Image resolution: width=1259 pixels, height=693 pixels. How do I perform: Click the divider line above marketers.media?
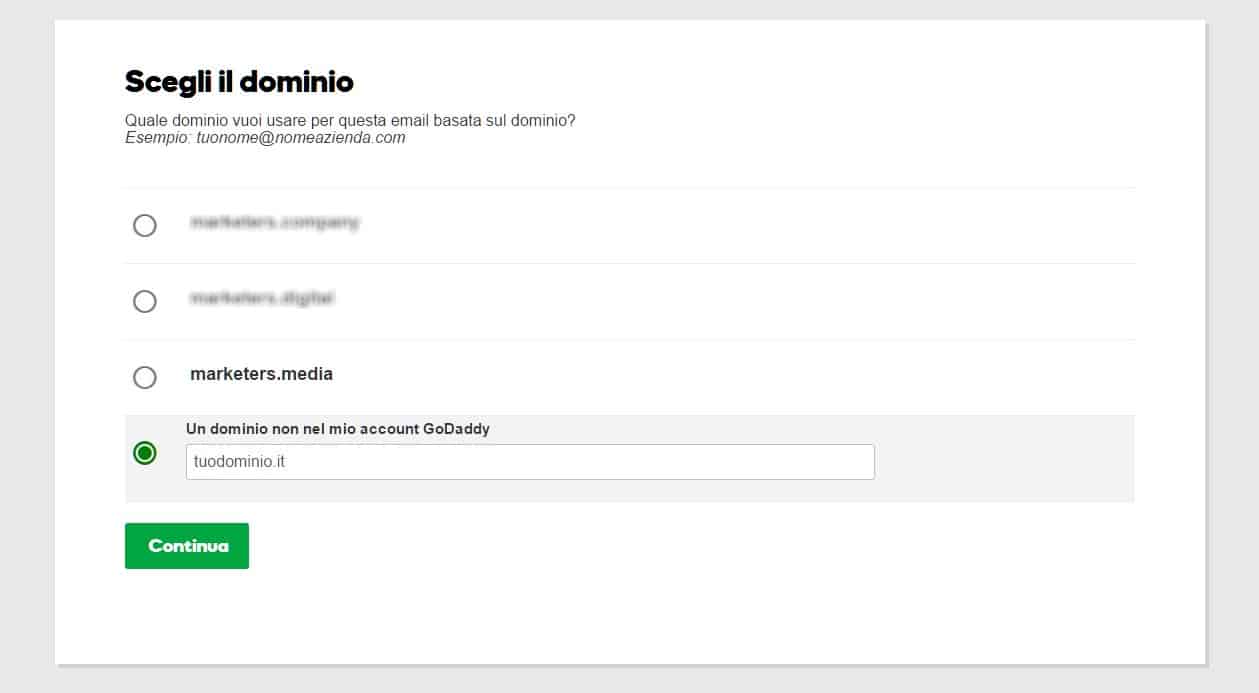point(630,339)
